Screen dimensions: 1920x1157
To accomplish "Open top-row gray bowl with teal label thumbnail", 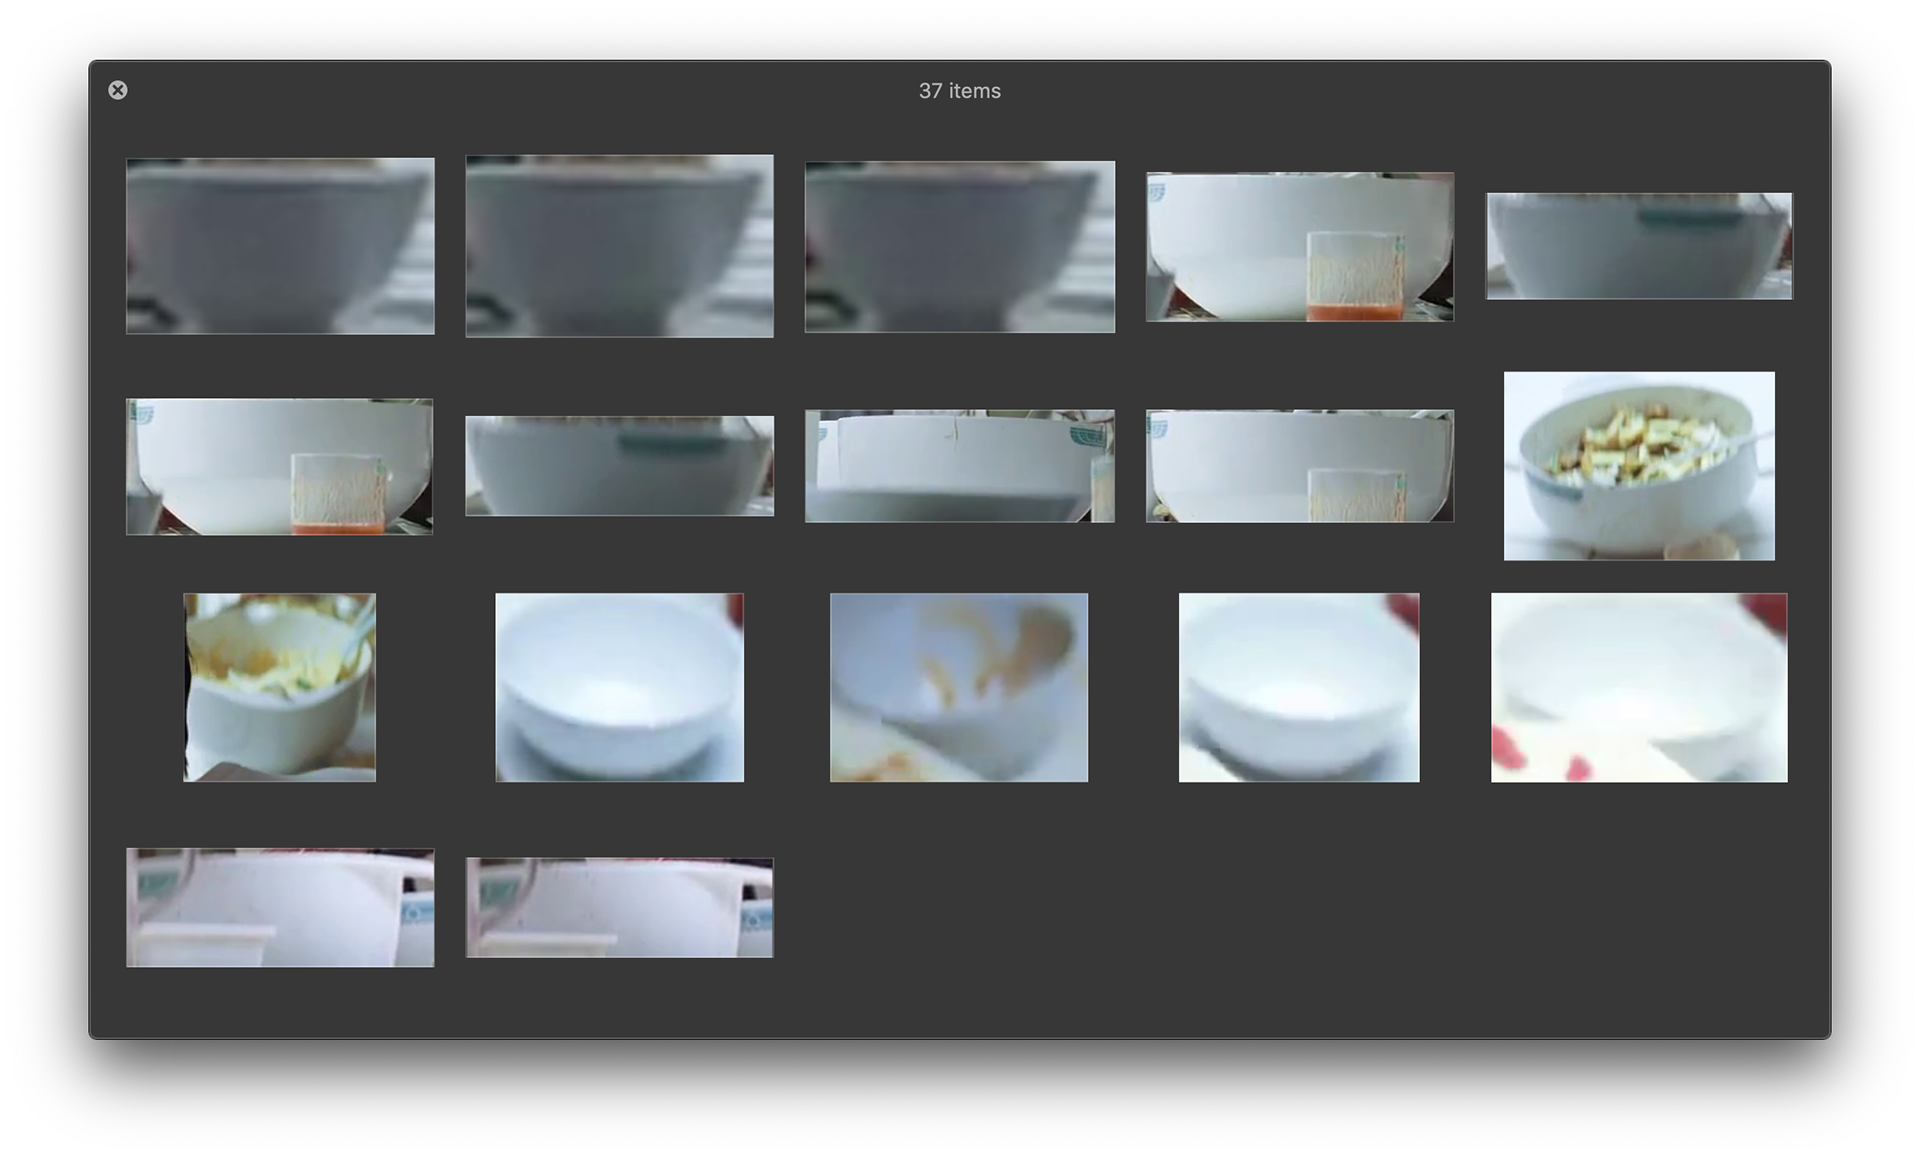I will pyautogui.click(x=1639, y=246).
